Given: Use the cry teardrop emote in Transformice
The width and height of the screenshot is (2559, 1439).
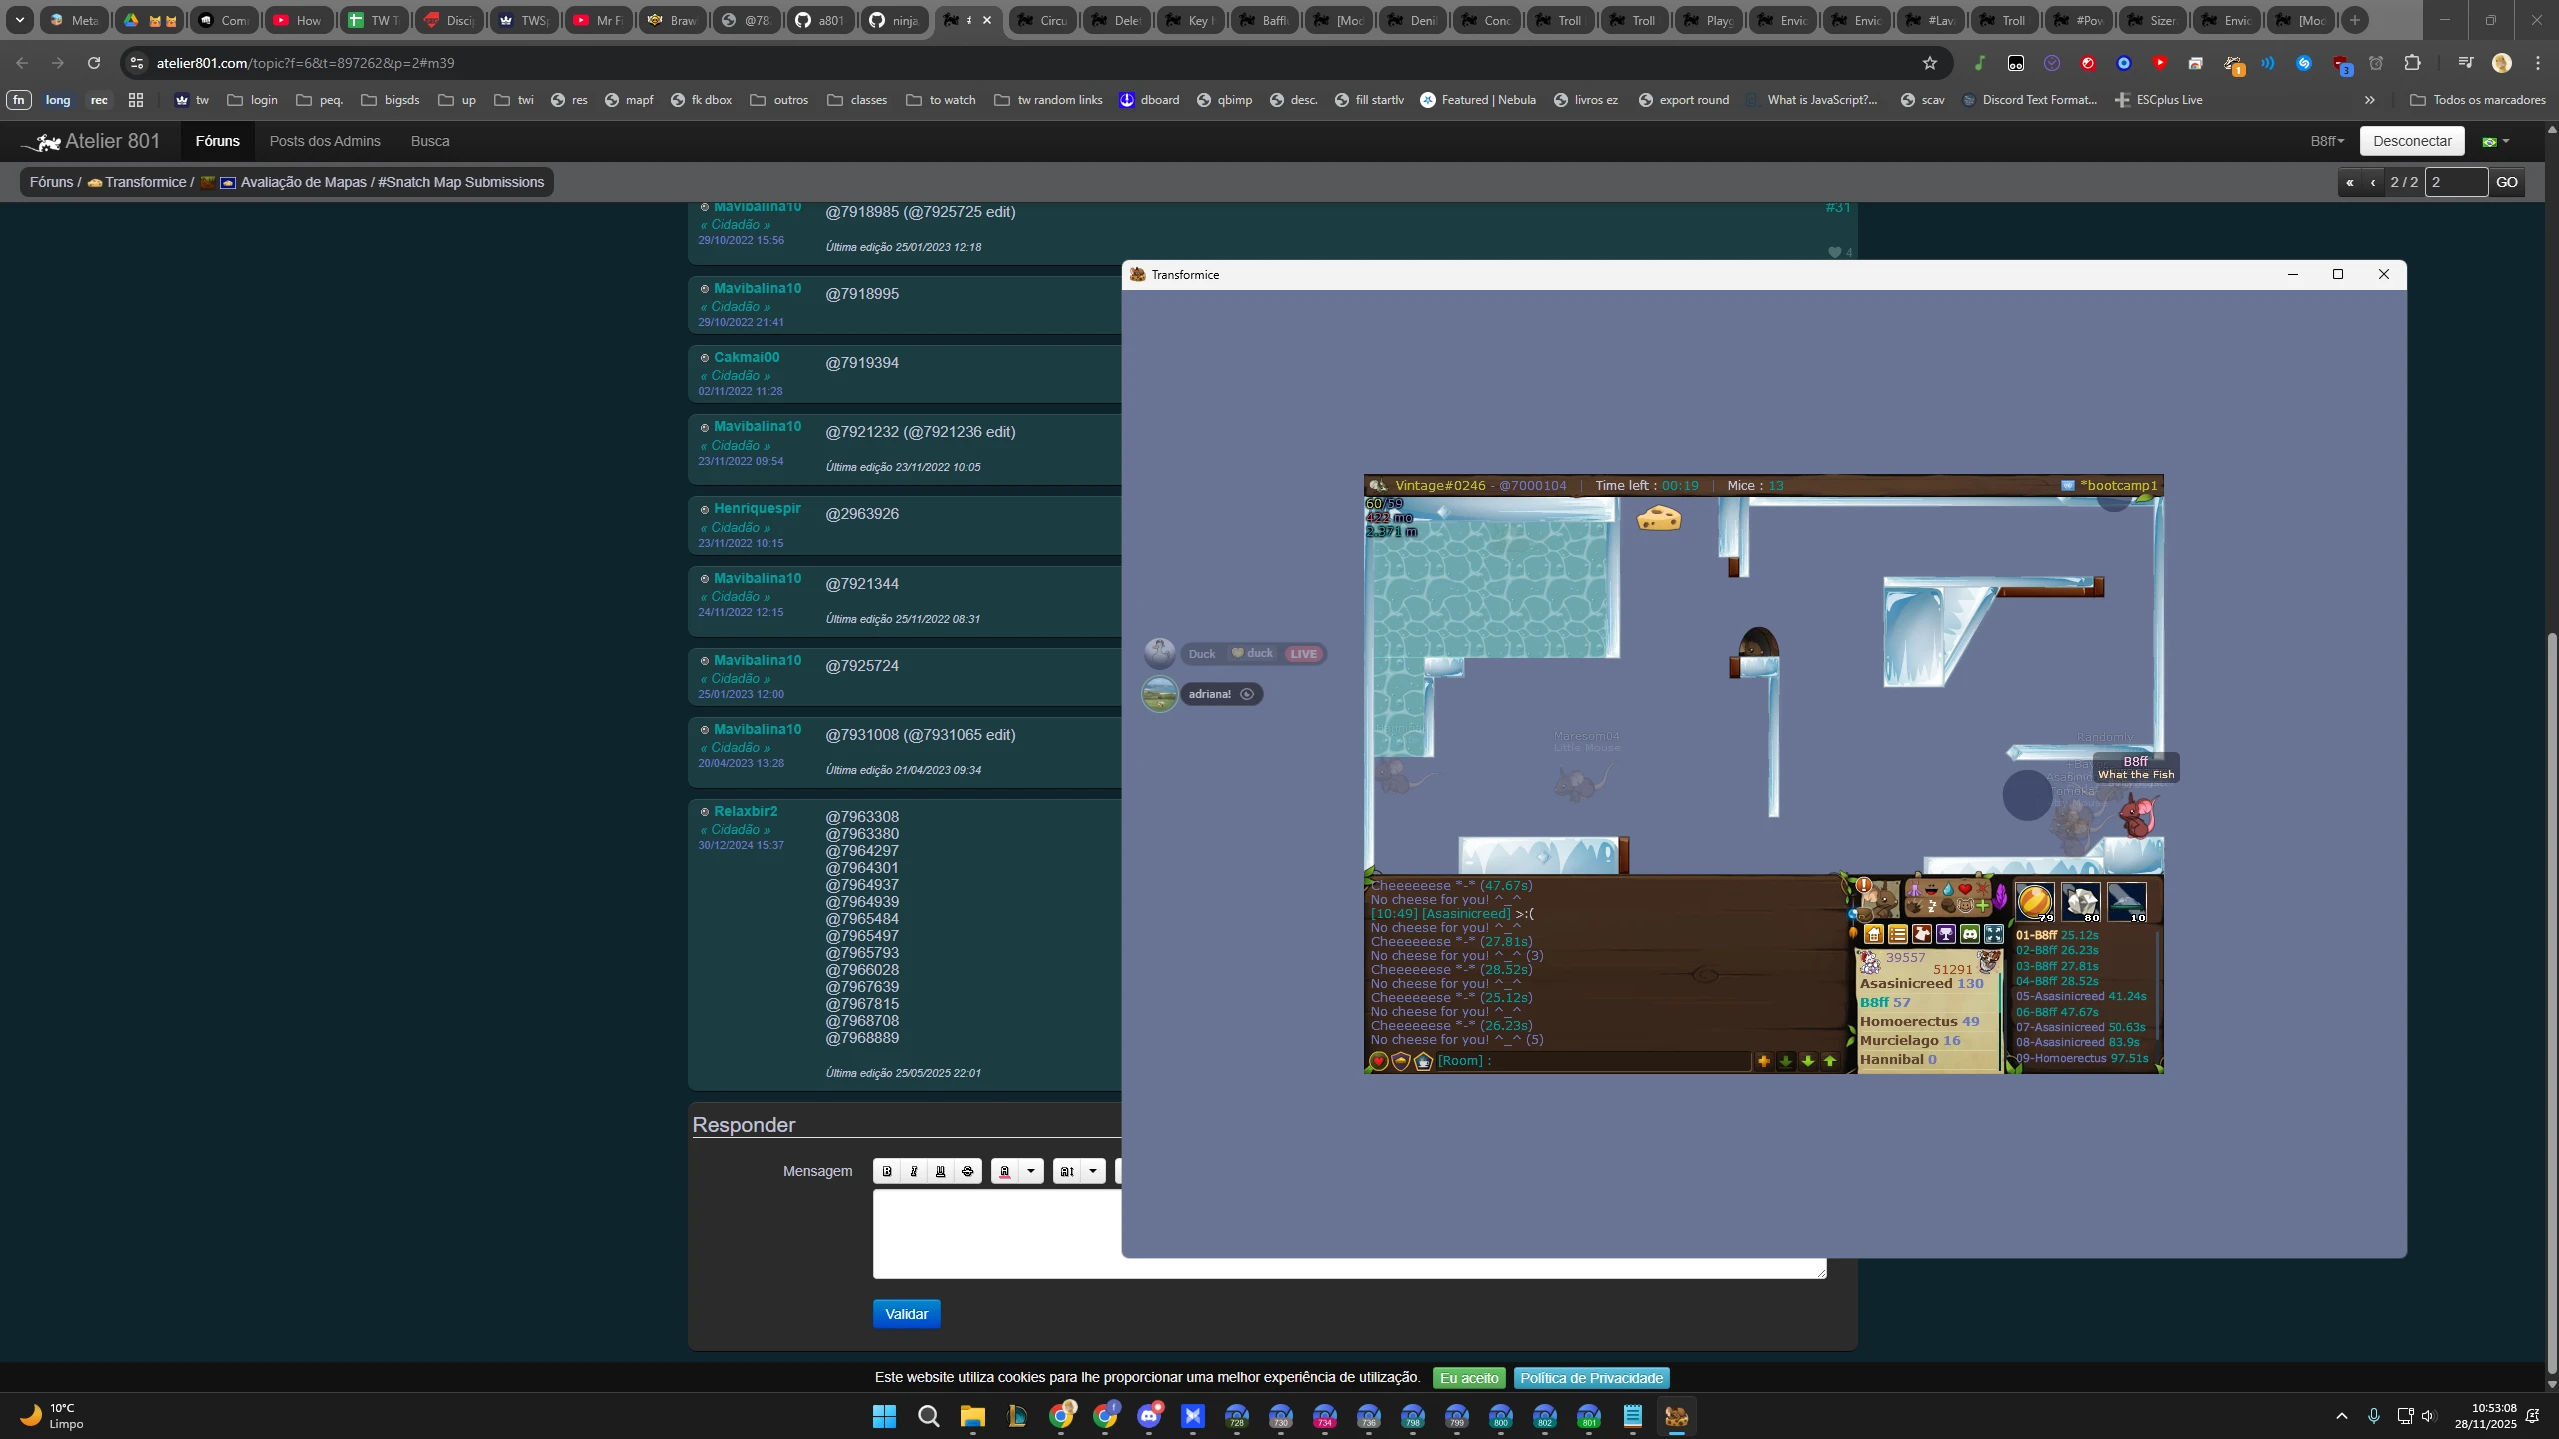Looking at the screenshot, I should 1948,889.
